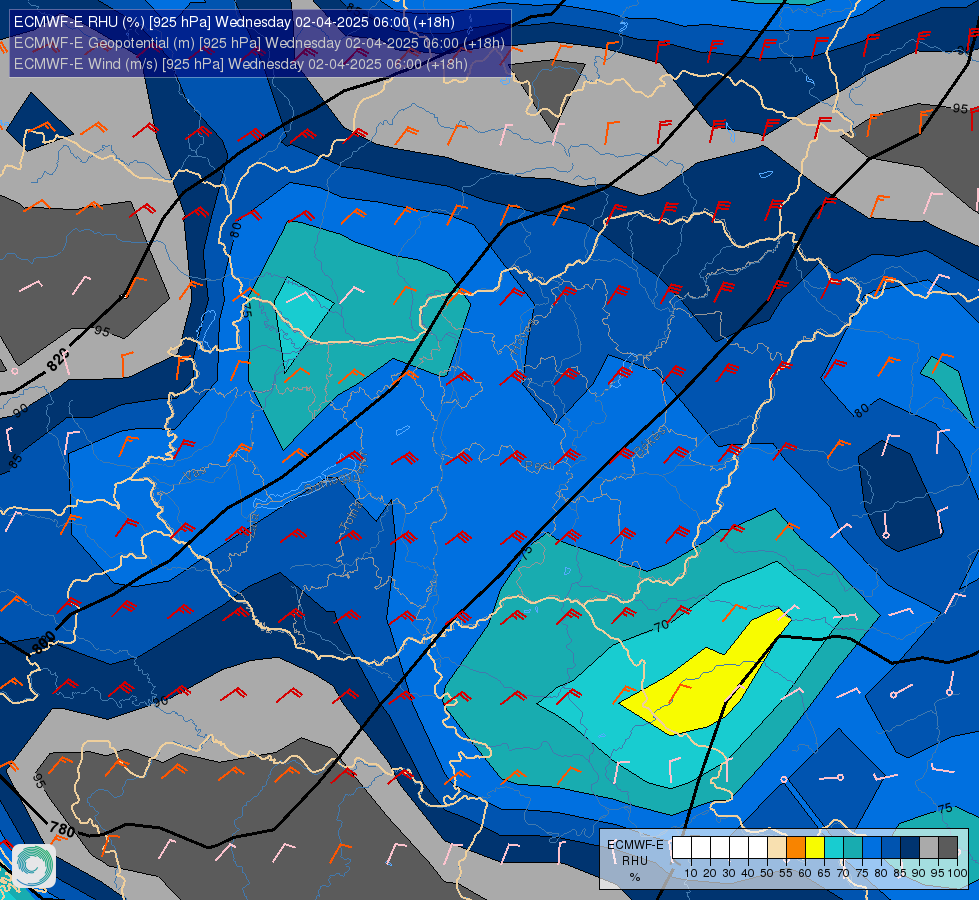Screen dimensions: 979x900
Task: Pick the light cyan legend swatch for 65-70%
Action: pyautogui.click(x=834, y=848)
